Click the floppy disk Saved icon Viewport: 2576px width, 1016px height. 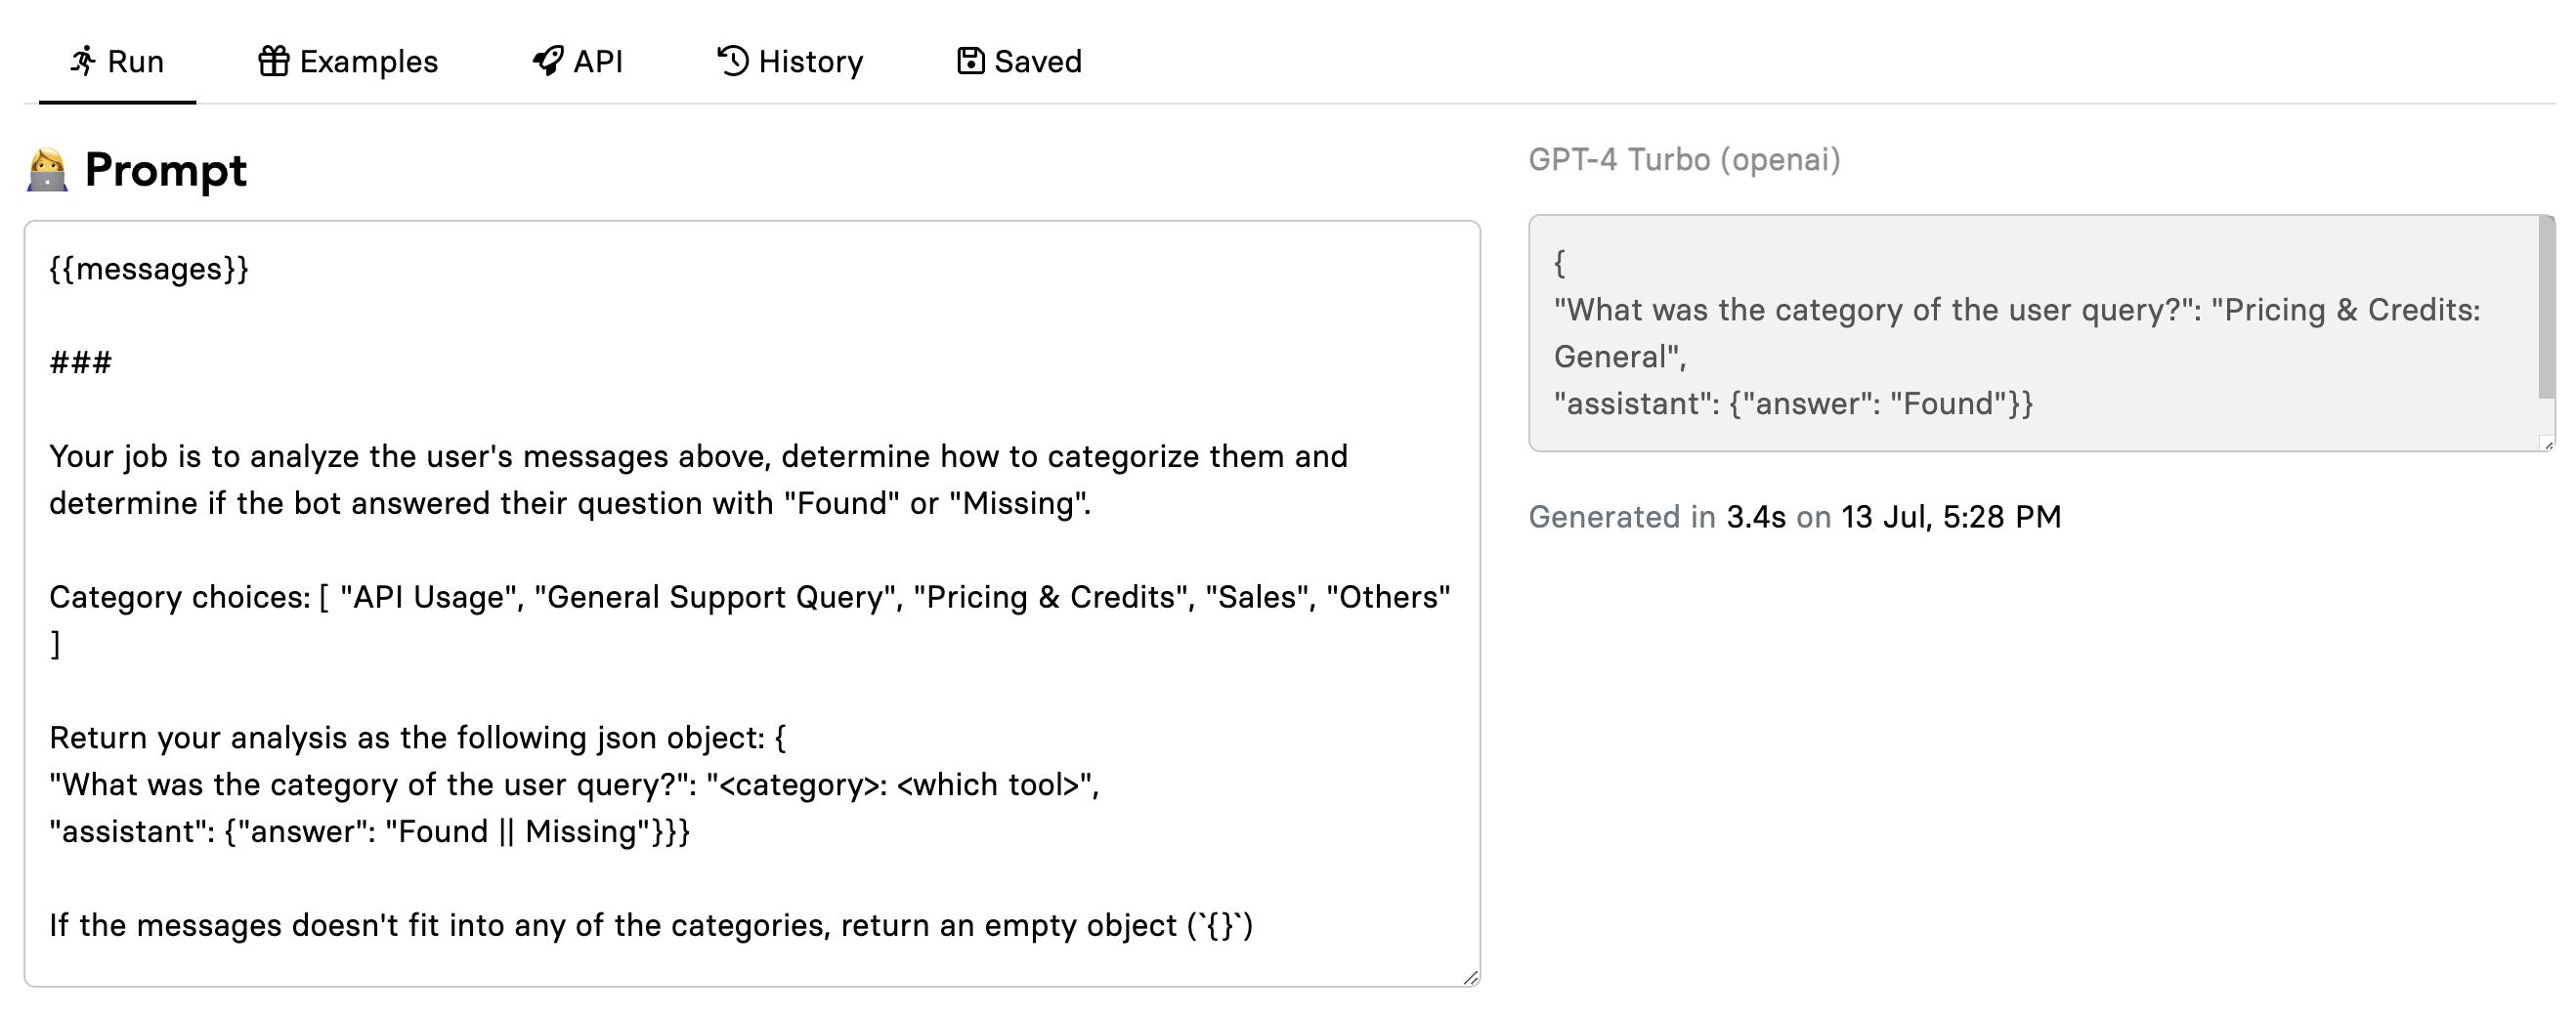970,61
